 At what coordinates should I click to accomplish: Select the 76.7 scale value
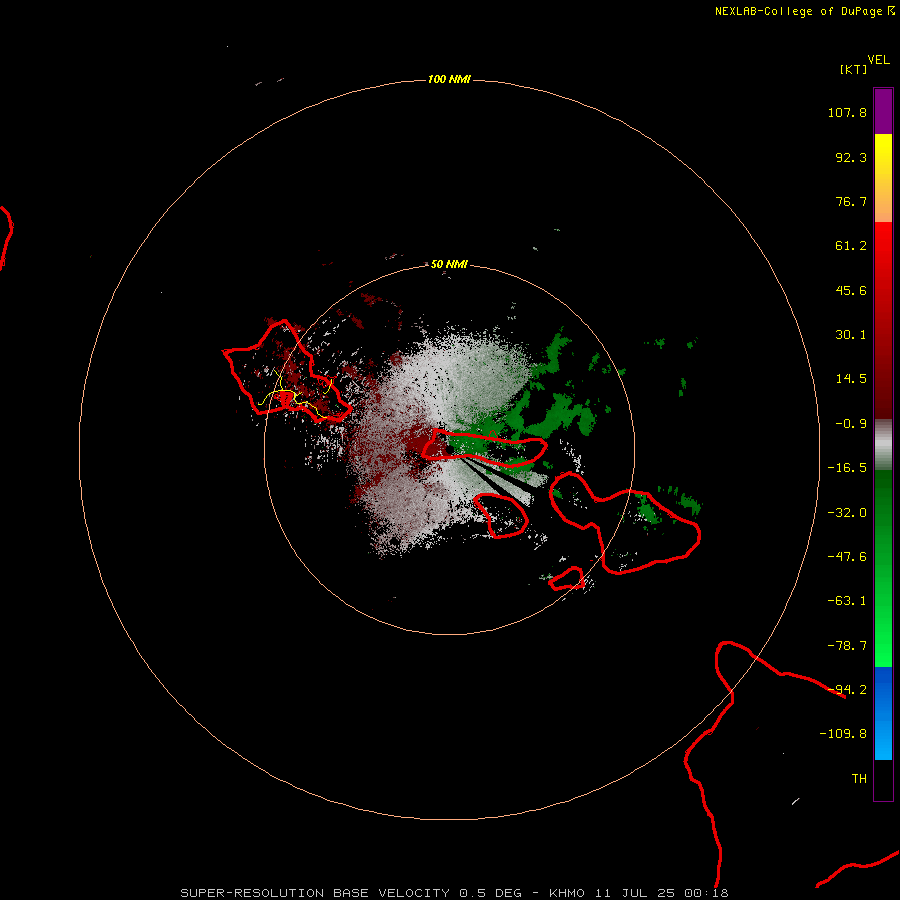click(851, 201)
